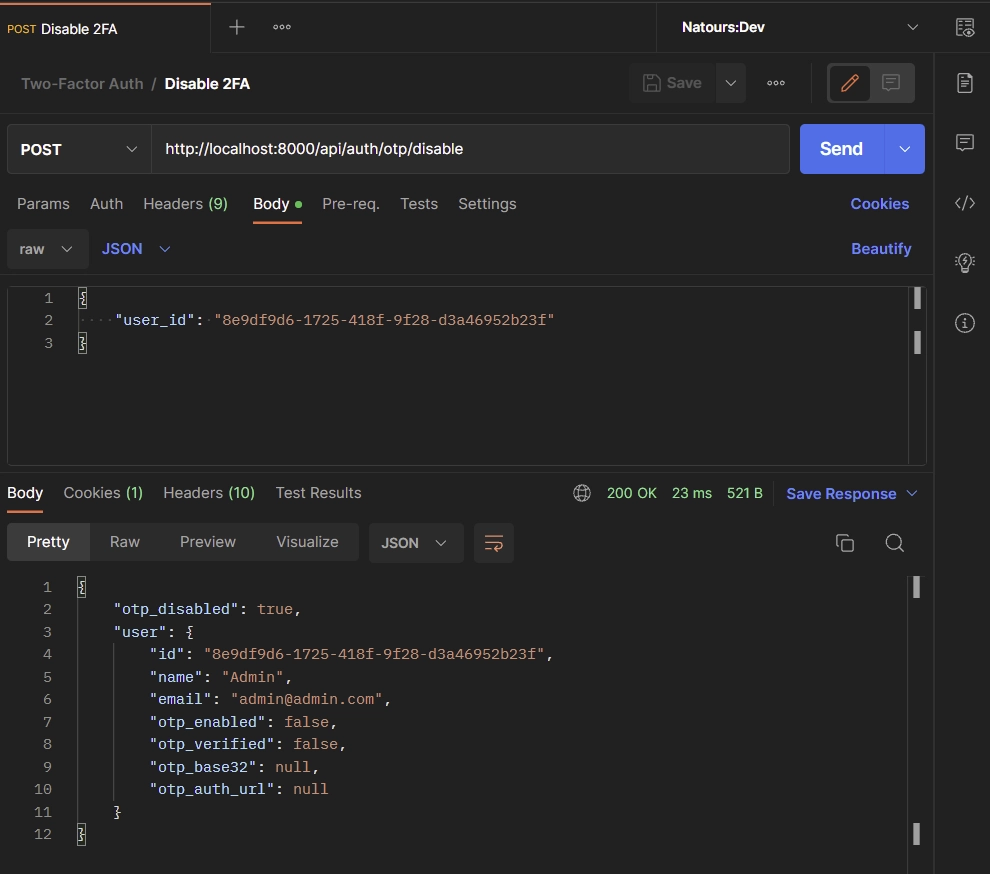Image resolution: width=990 pixels, height=874 pixels.
Task: Copy the response body
Action: point(845,542)
